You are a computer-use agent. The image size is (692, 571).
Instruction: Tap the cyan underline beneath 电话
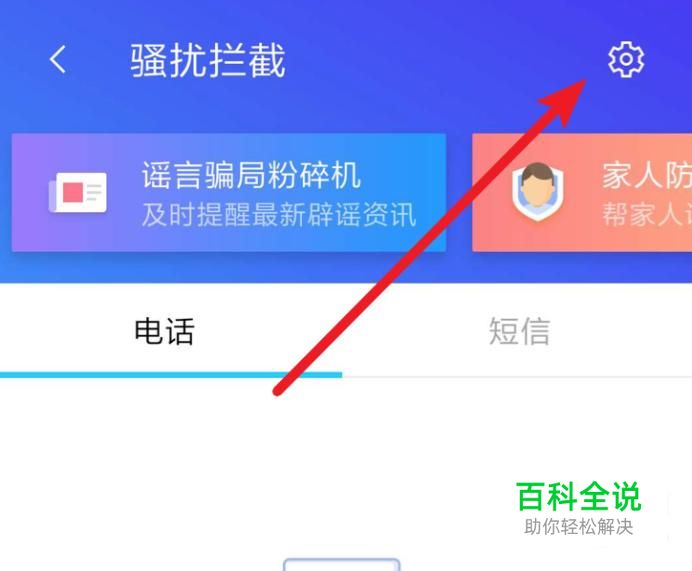171,375
